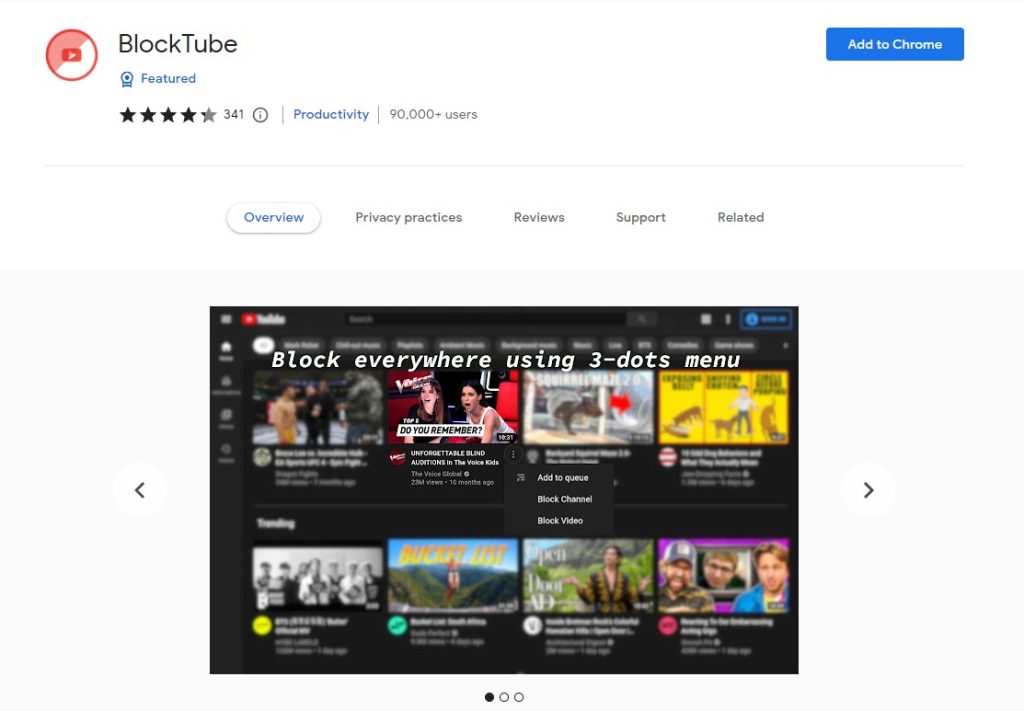Open the Reviews tab
1024x711 pixels.
pyautogui.click(x=539, y=217)
